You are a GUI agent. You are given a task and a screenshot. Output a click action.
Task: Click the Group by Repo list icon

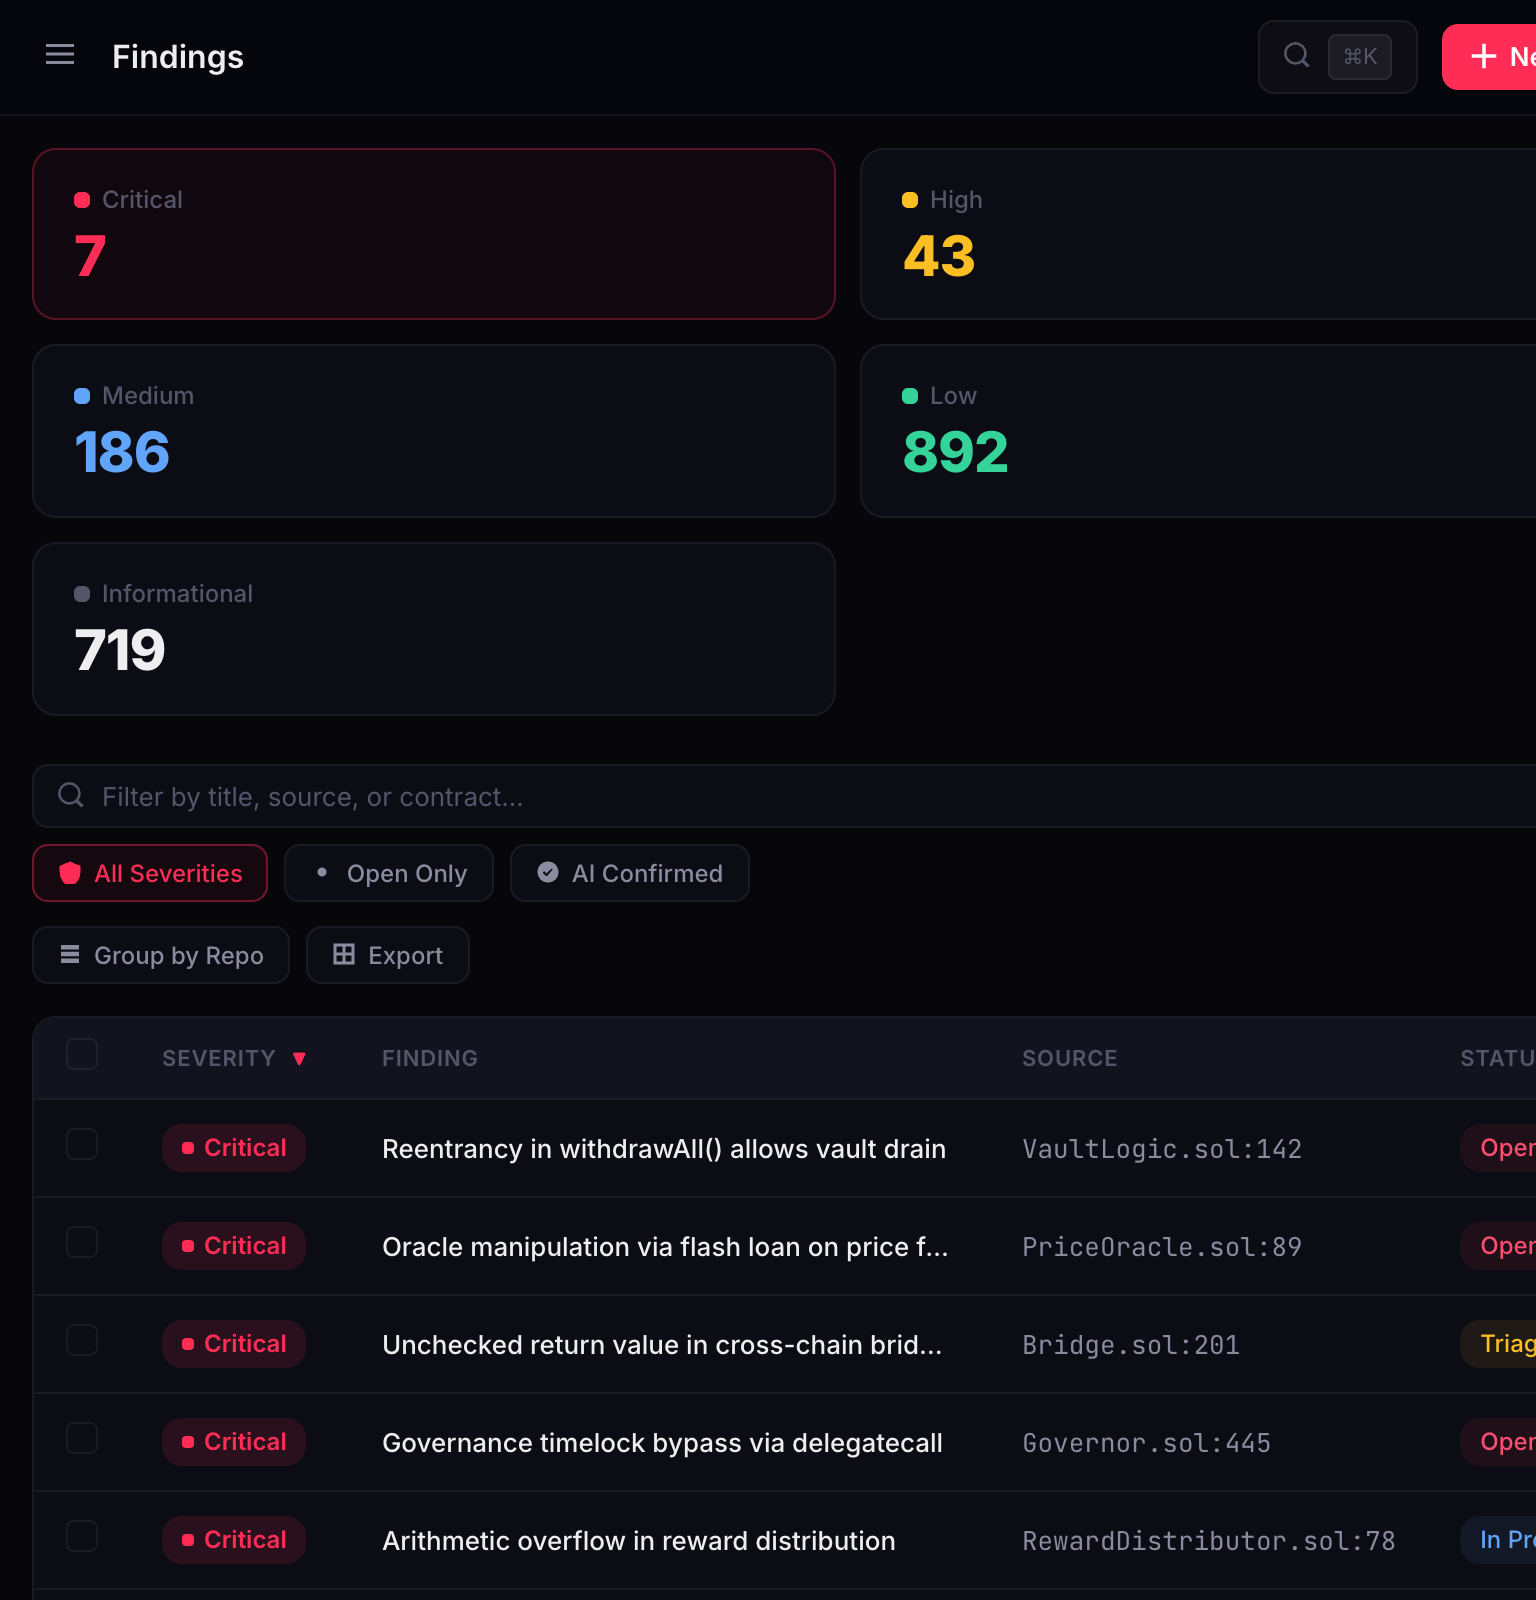point(70,955)
